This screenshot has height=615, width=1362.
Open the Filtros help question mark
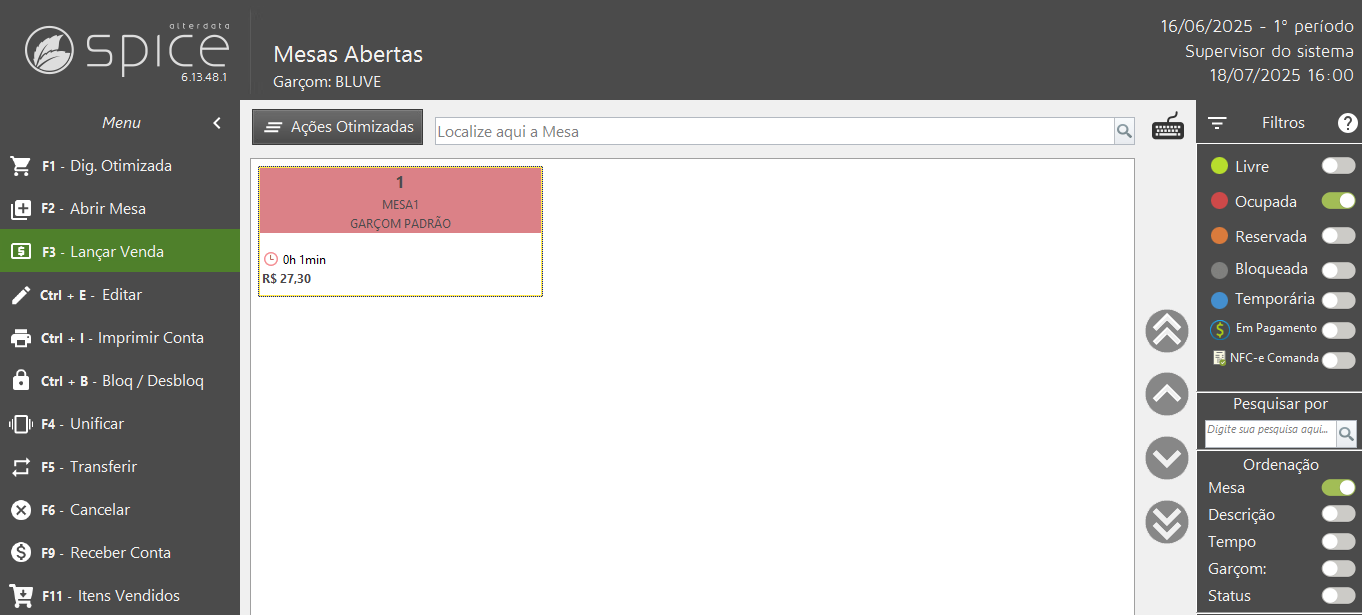click(1347, 123)
